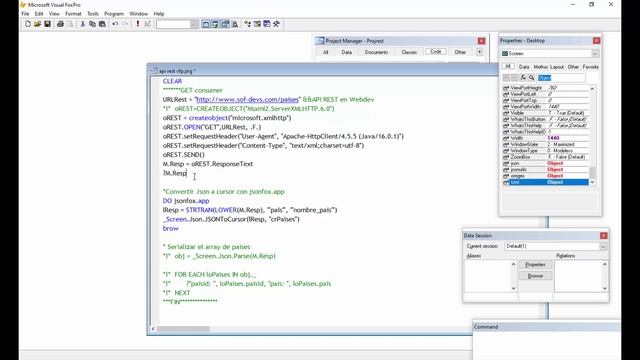The height and width of the screenshot is (360, 640).
Task: Switch to the All tab in Project Manager
Action: pyautogui.click(x=325, y=52)
